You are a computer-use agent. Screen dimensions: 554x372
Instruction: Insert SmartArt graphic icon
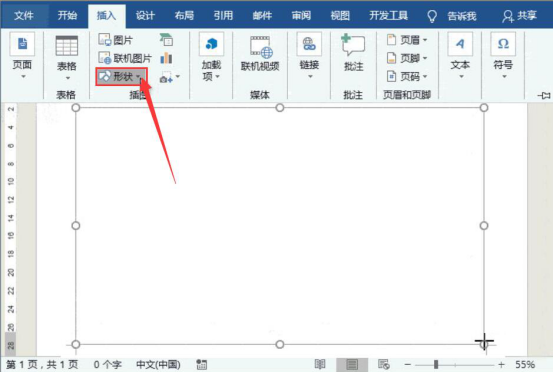point(166,40)
